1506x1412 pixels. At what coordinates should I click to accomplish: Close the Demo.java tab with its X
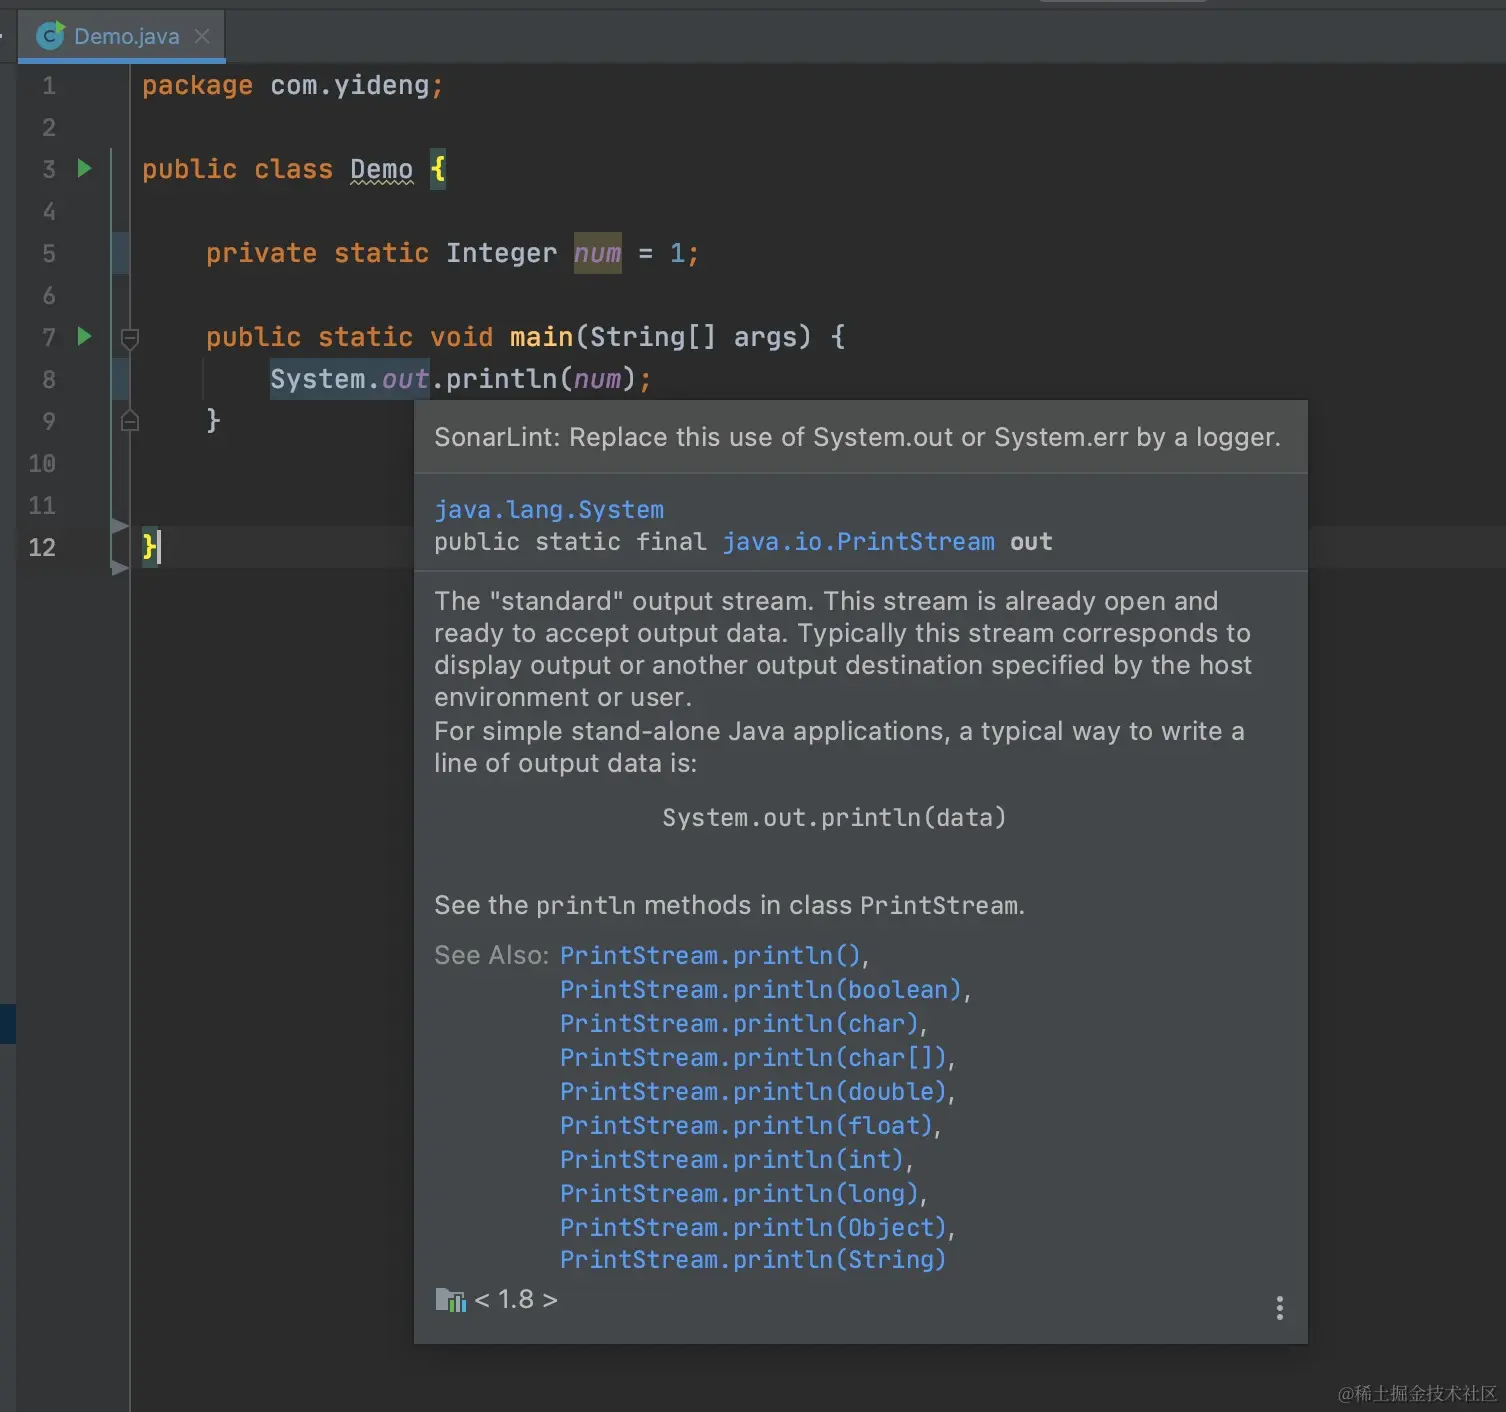[x=202, y=35]
